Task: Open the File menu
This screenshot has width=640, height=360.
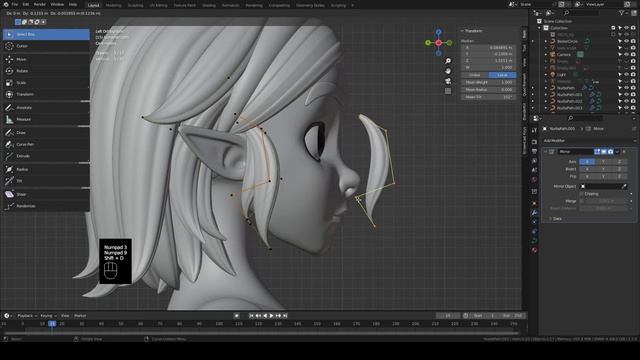Action: tap(15, 4)
